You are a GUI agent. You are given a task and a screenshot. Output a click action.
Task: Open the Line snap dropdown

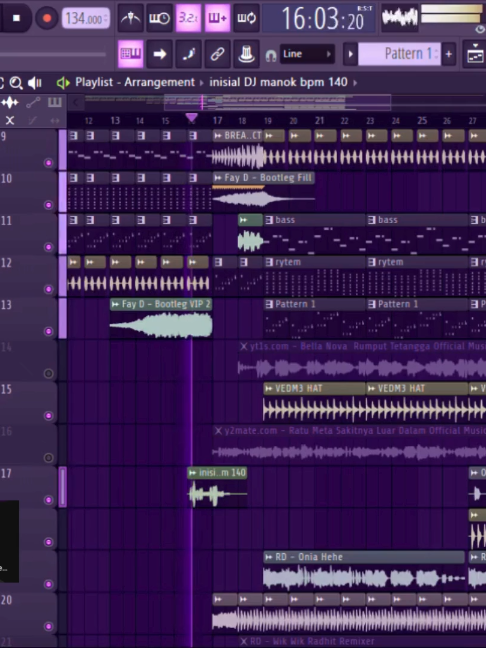[307, 54]
